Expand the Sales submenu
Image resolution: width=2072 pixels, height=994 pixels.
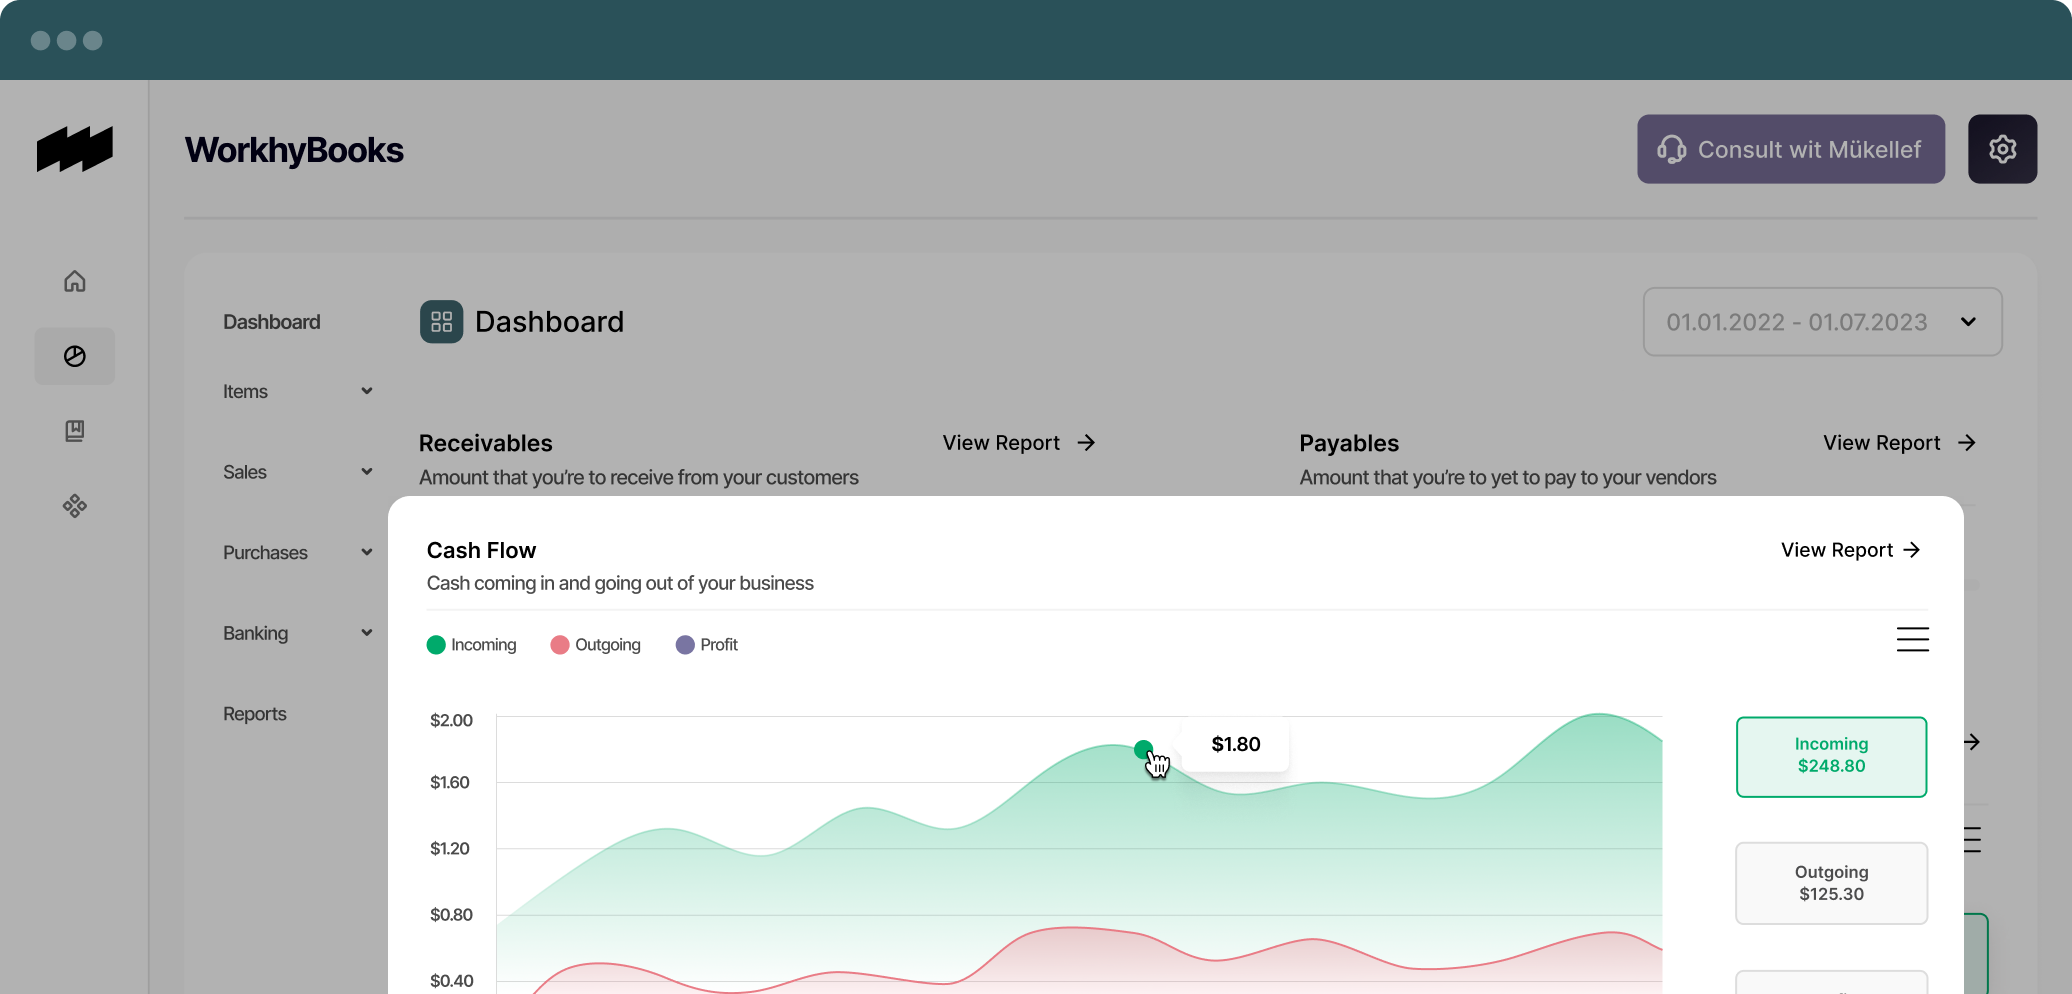pyautogui.click(x=297, y=472)
